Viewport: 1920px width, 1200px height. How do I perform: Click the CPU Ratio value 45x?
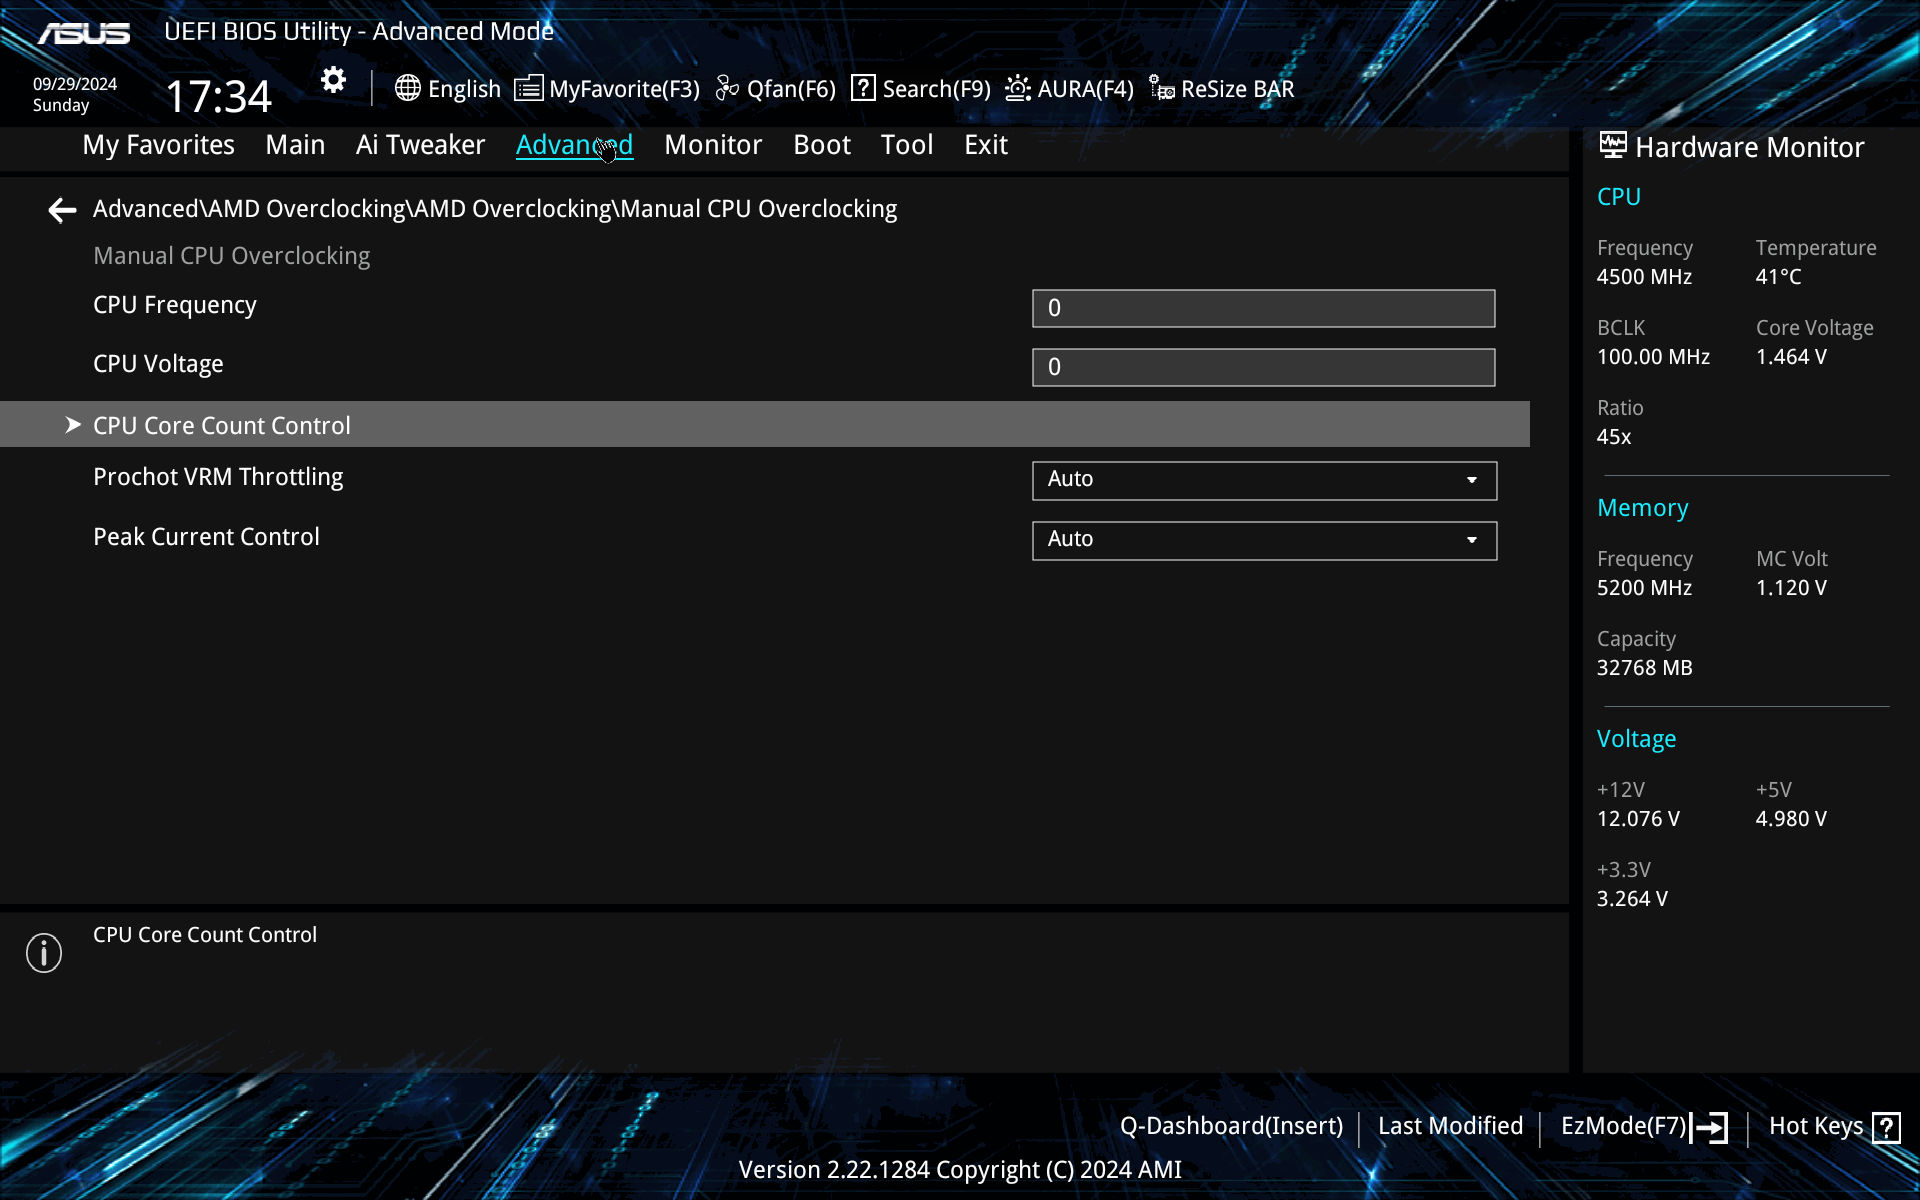[x=1614, y=437]
